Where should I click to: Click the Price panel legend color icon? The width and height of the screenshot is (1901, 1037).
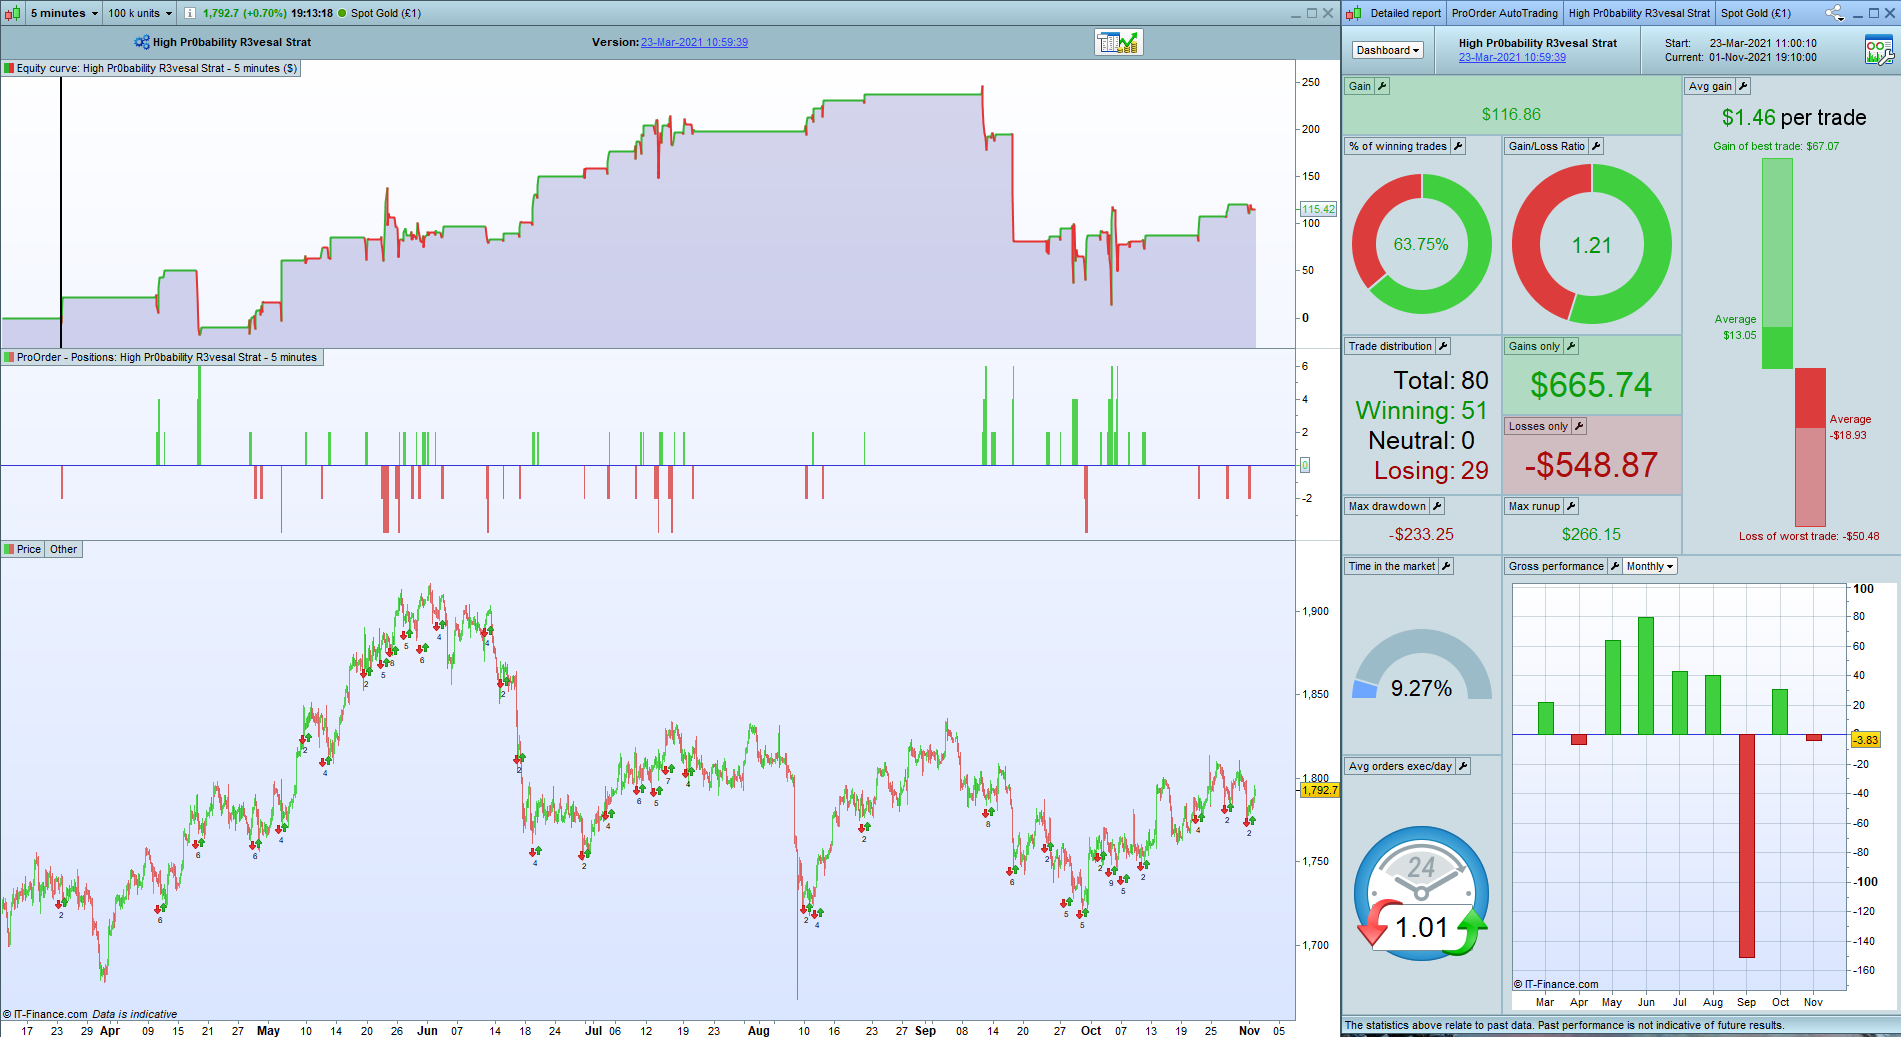click(9, 549)
